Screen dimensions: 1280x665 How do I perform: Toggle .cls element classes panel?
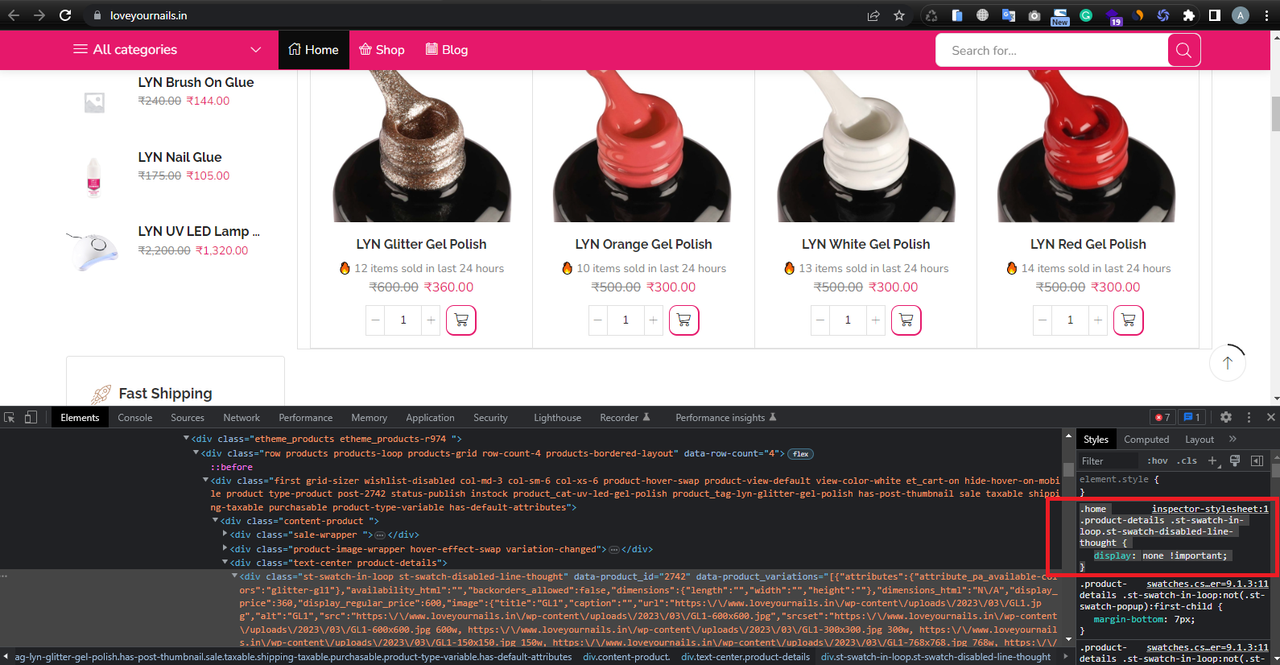pos(1187,461)
